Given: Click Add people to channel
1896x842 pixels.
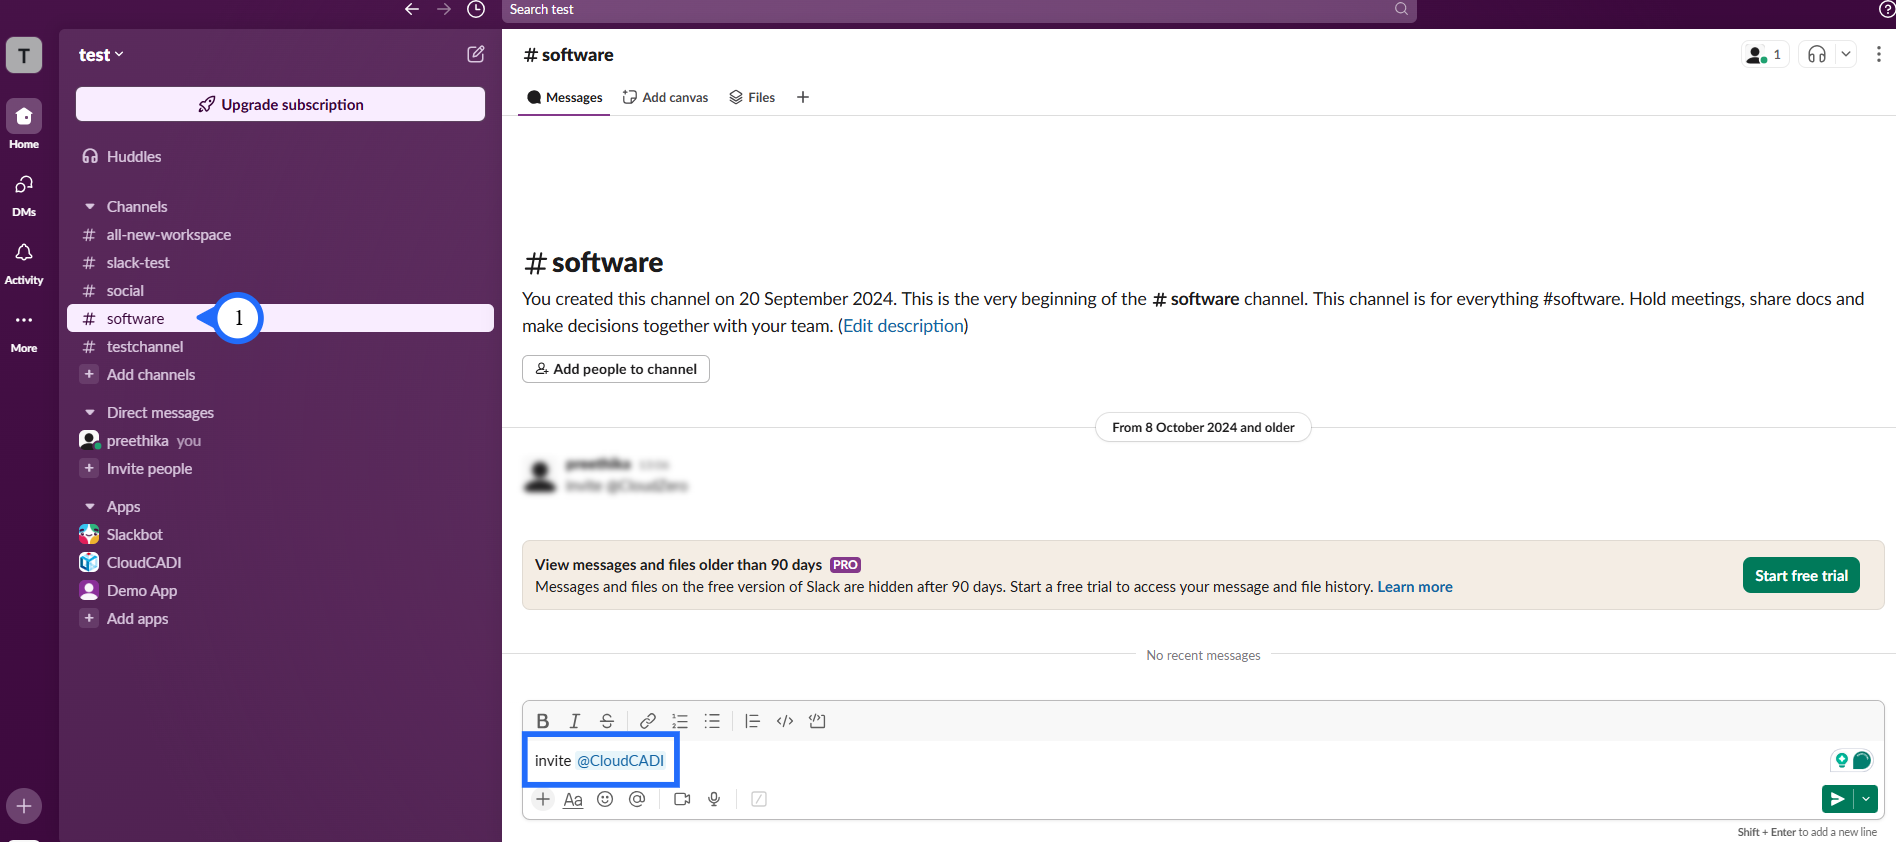Looking at the screenshot, I should (616, 369).
